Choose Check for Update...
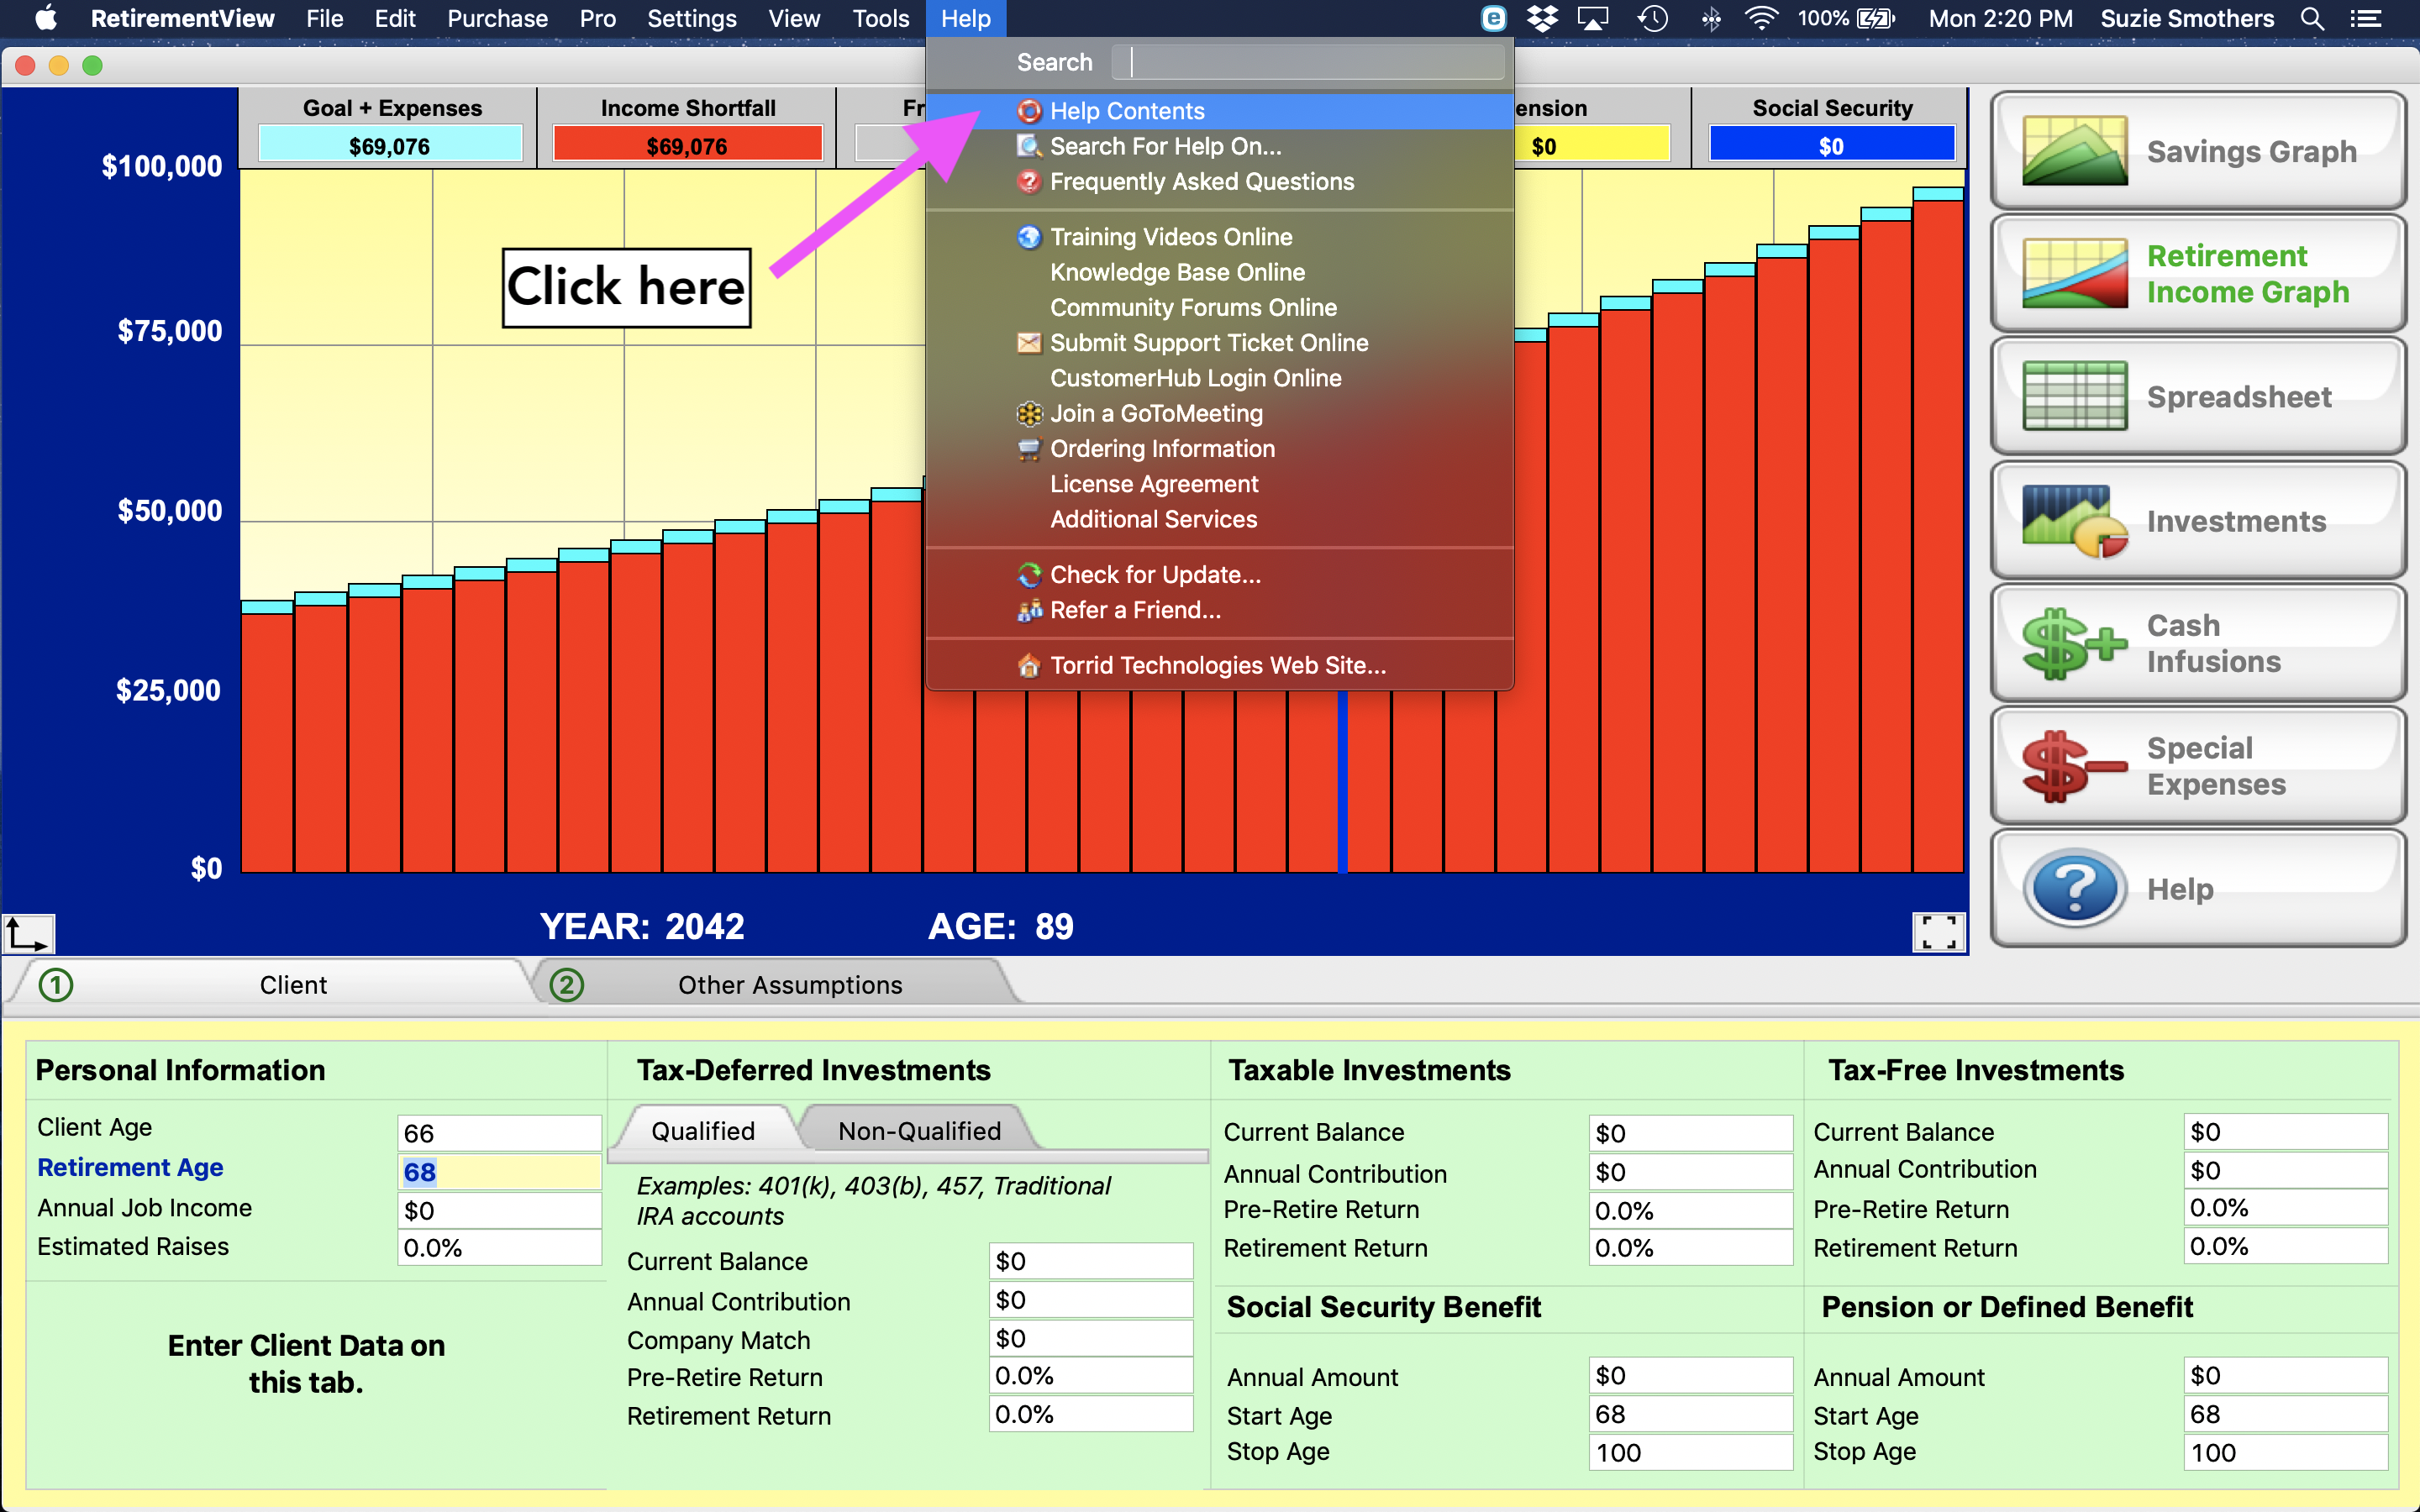Screen dimensions: 2420x1512 pos(1219,575)
